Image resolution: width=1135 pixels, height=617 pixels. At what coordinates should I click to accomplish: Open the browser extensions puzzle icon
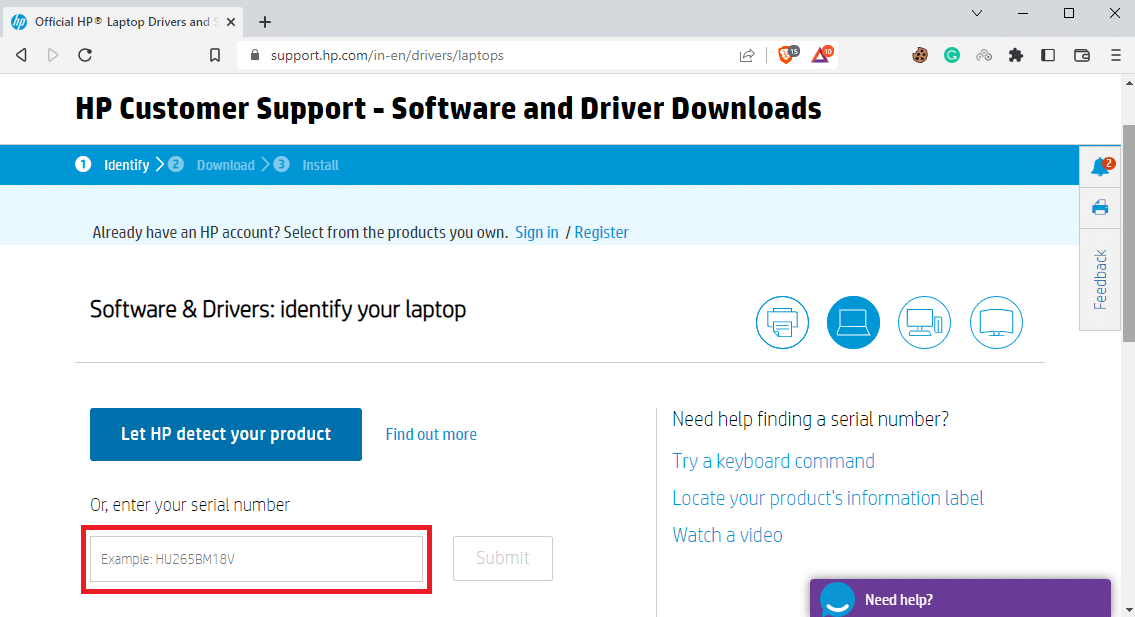pos(1015,55)
